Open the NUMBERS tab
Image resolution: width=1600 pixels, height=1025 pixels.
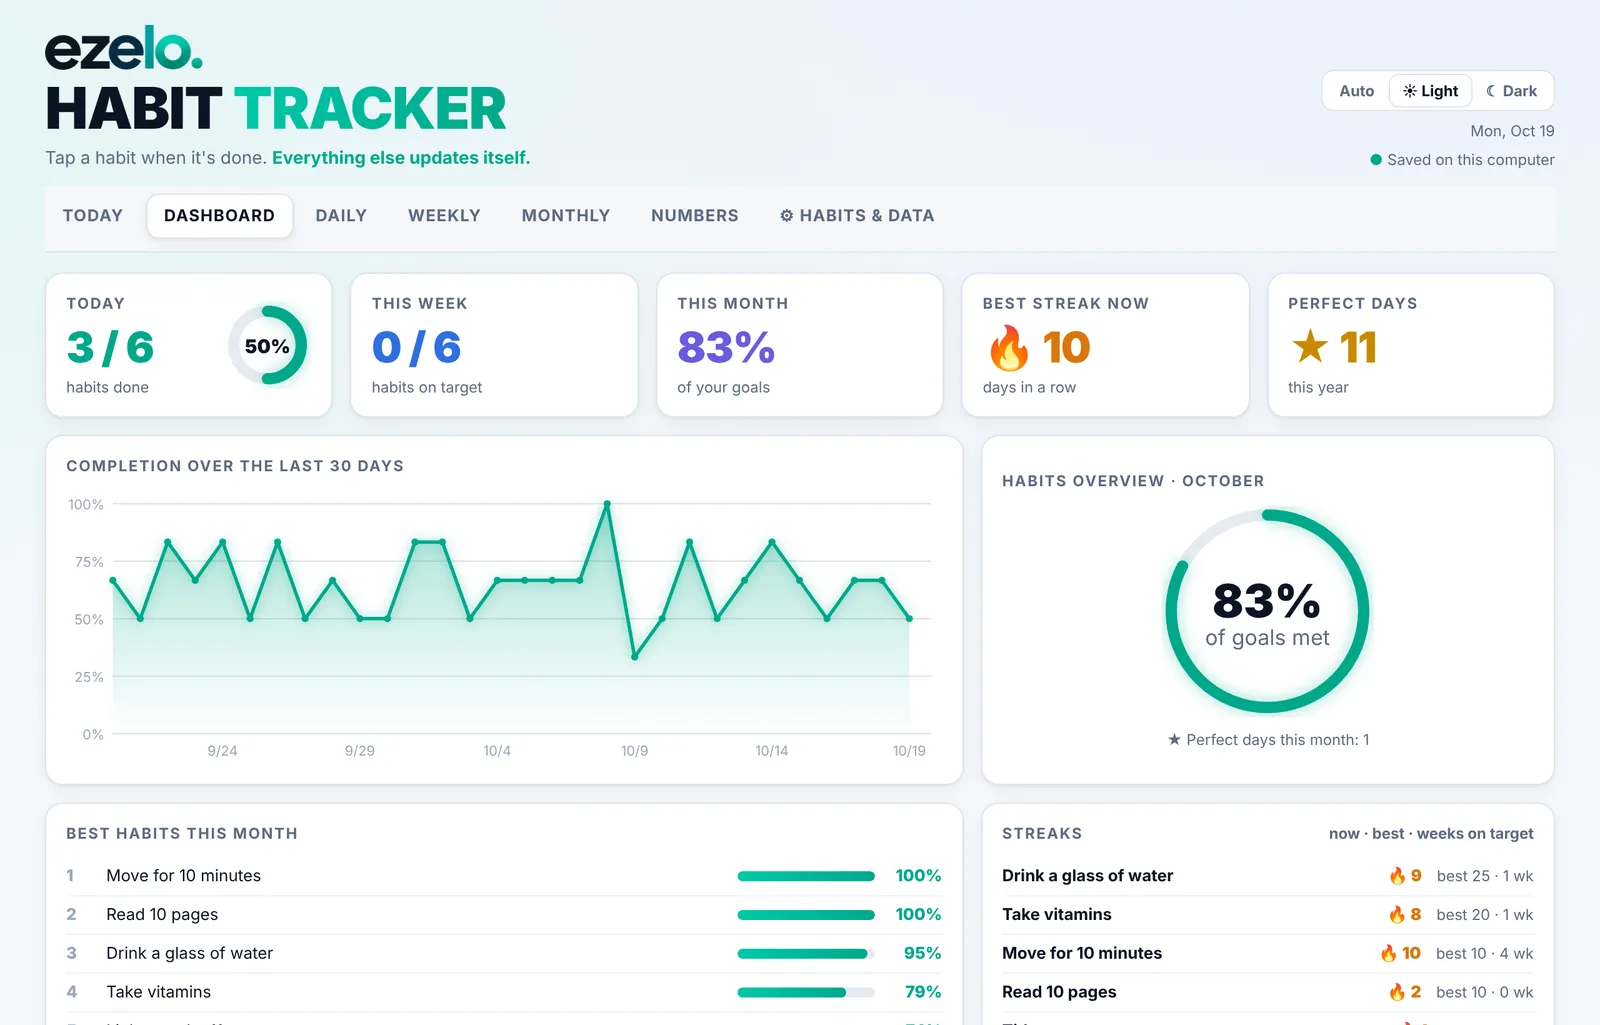pyautogui.click(x=695, y=216)
